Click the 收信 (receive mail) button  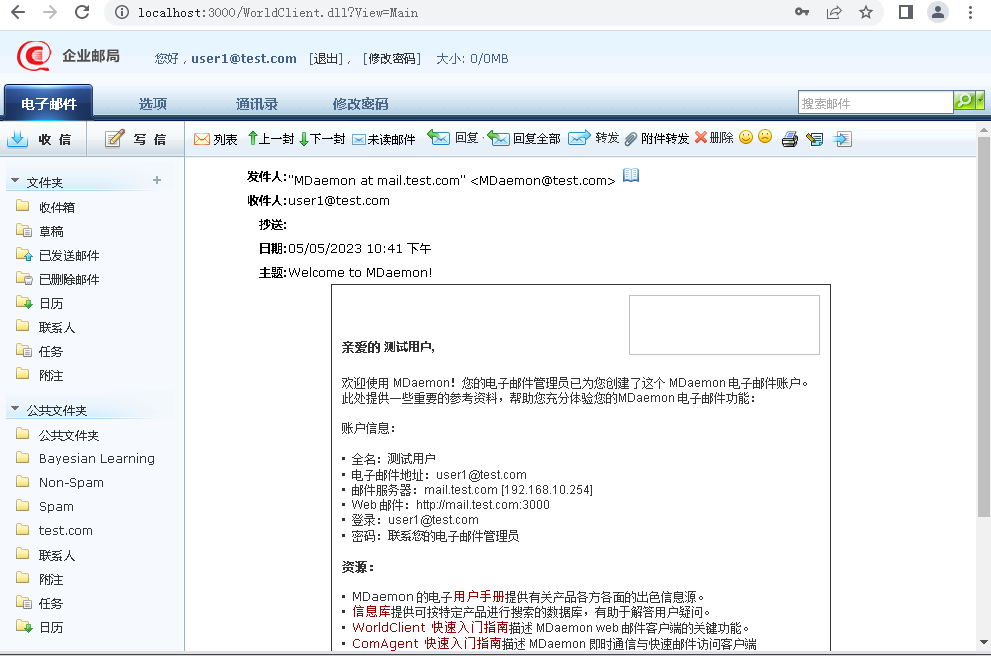[40, 139]
